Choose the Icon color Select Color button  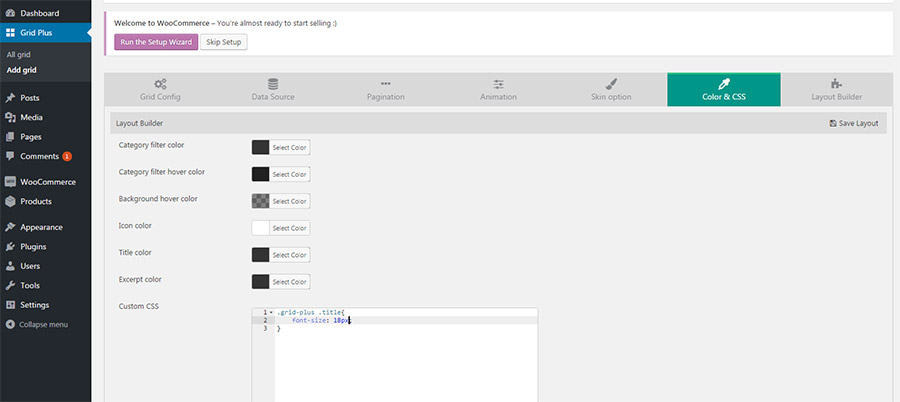tap(290, 228)
